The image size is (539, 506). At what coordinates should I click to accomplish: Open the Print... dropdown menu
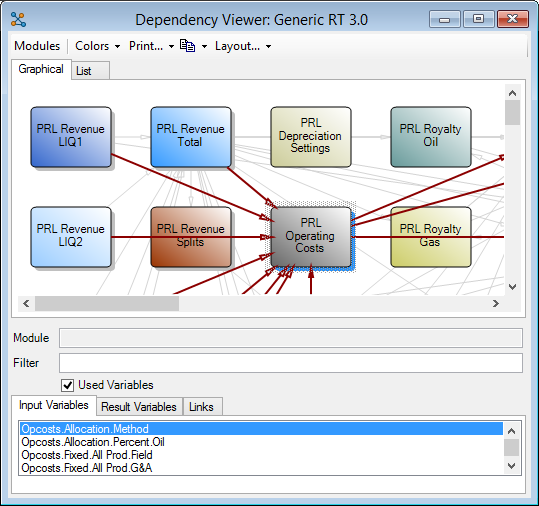tap(152, 46)
